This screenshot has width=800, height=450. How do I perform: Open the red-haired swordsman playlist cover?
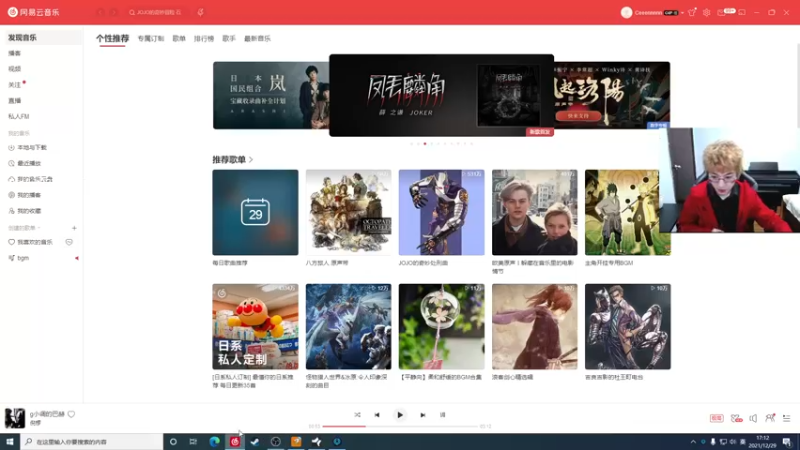coord(535,327)
